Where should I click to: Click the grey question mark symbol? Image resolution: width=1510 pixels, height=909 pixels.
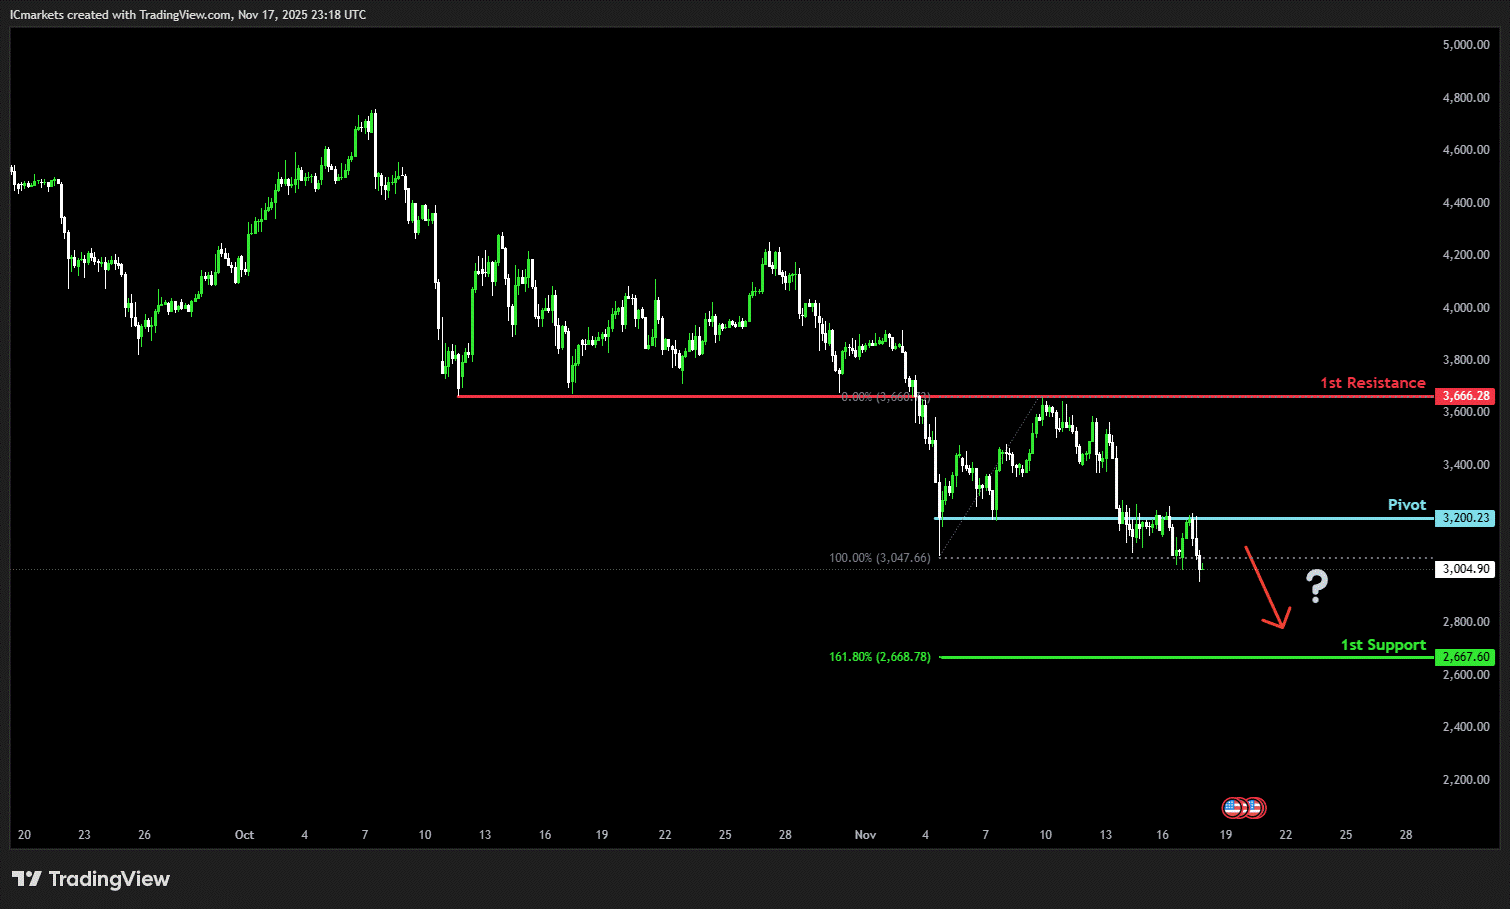[1317, 586]
